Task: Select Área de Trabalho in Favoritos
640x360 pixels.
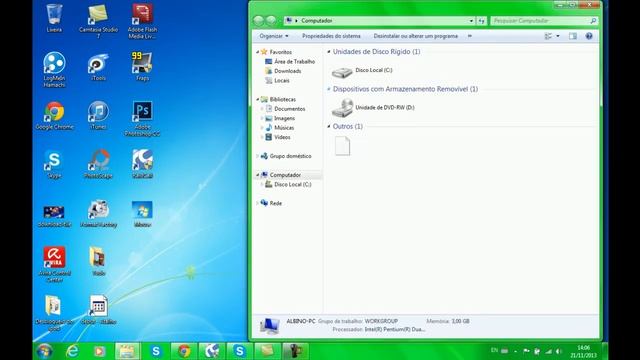Action: point(290,61)
